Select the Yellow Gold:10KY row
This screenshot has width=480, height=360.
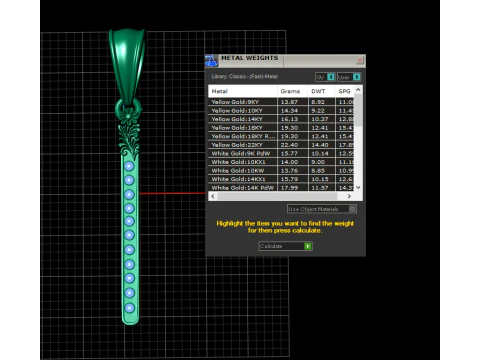pos(281,111)
